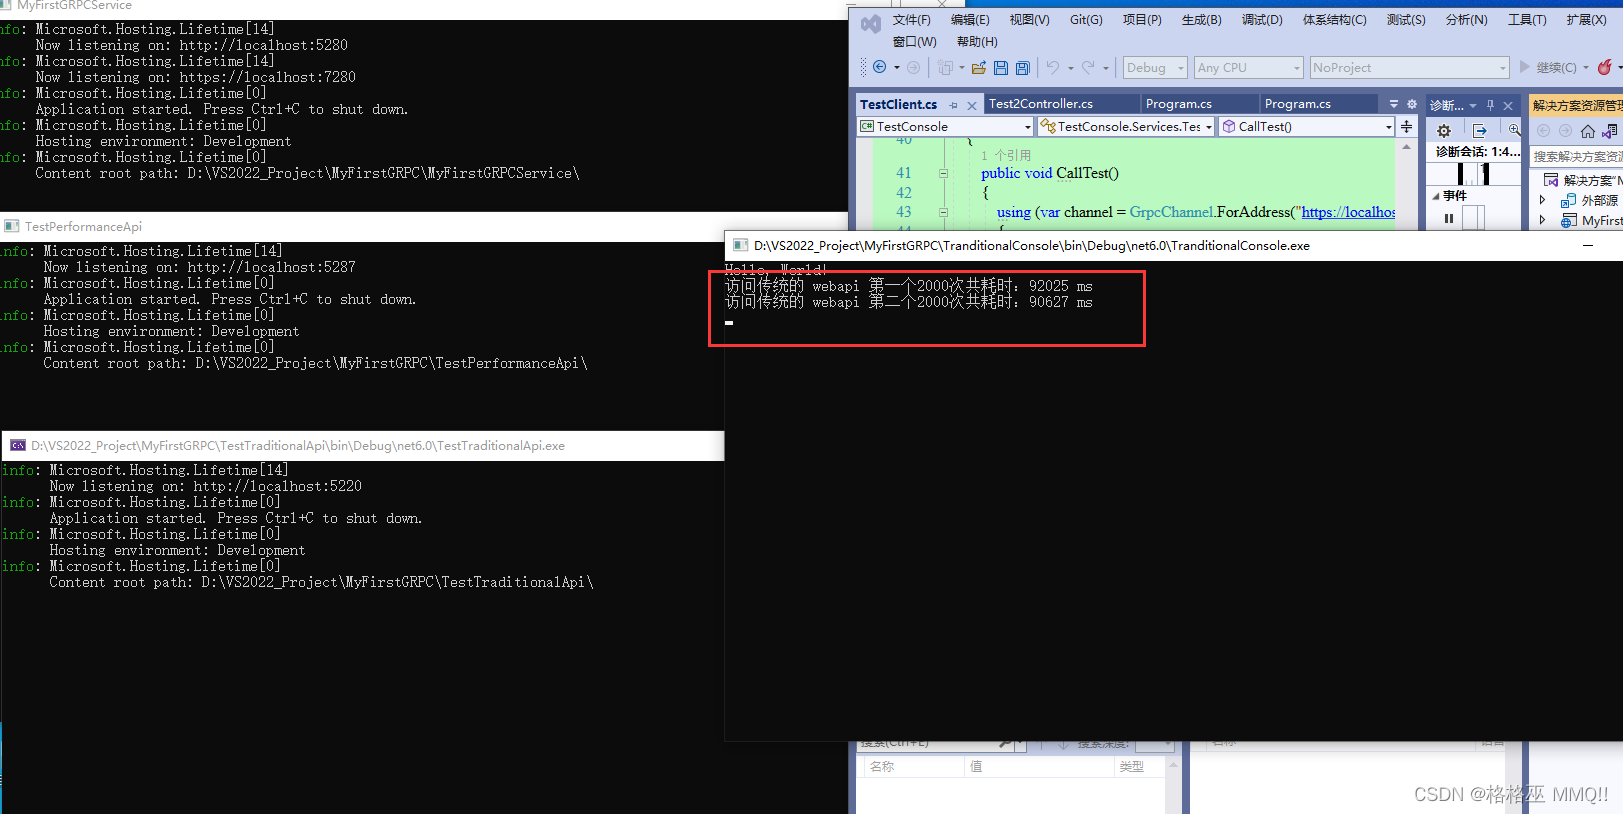1623x814 pixels.
Task: Open the 视图(V) menu
Action: tap(1029, 20)
